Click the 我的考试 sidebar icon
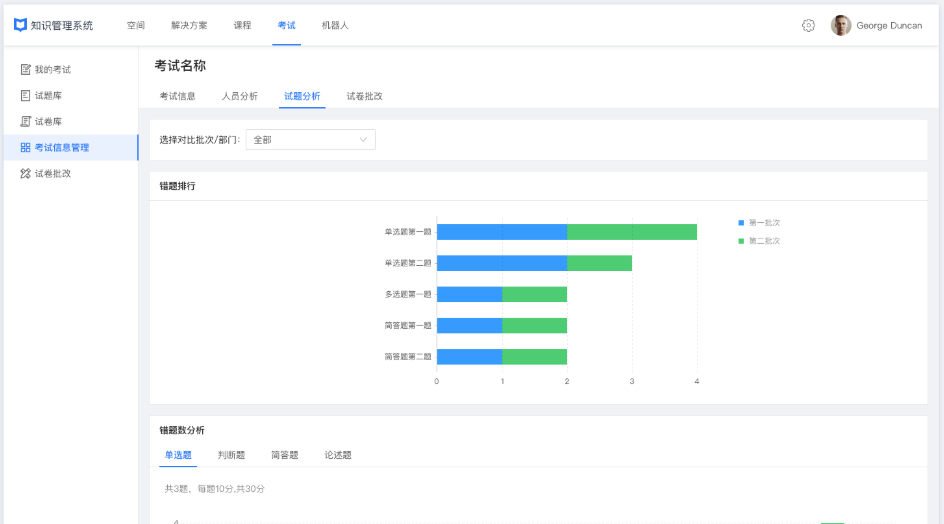944x524 pixels. 25,70
